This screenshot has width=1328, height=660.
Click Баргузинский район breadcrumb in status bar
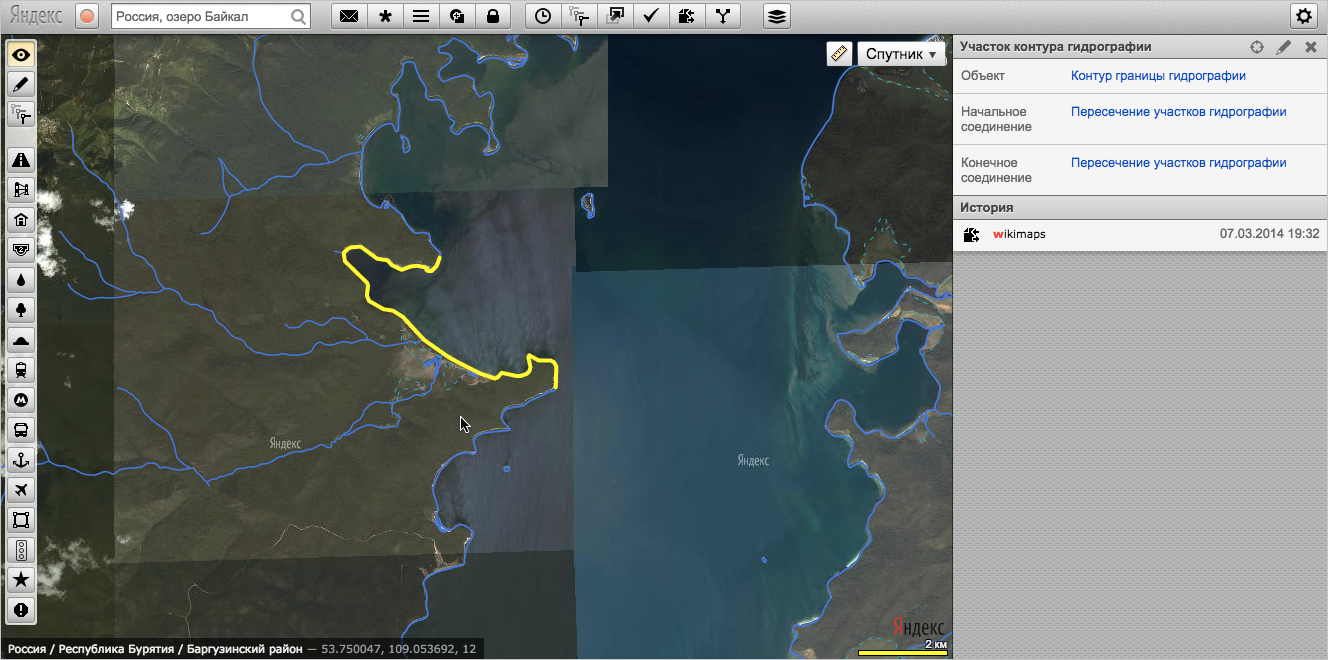pyautogui.click(x=244, y=649)
